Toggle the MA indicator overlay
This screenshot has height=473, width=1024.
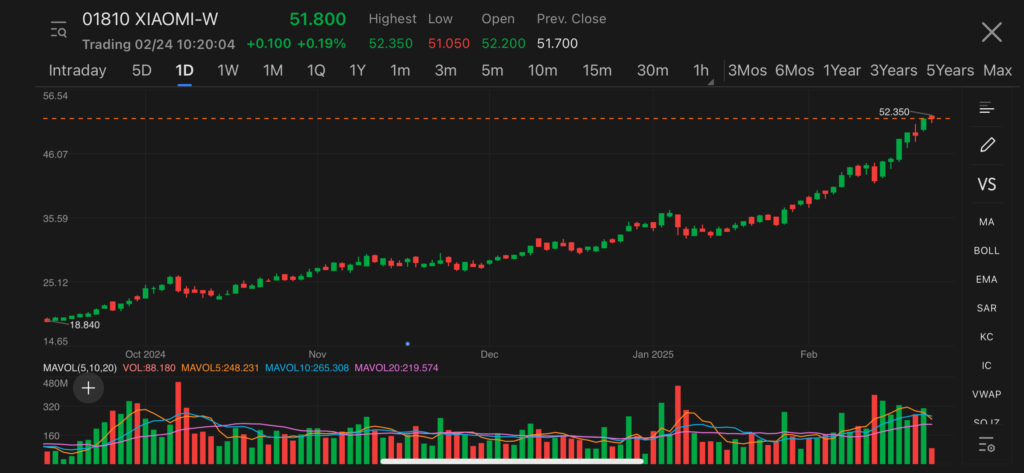986,221
